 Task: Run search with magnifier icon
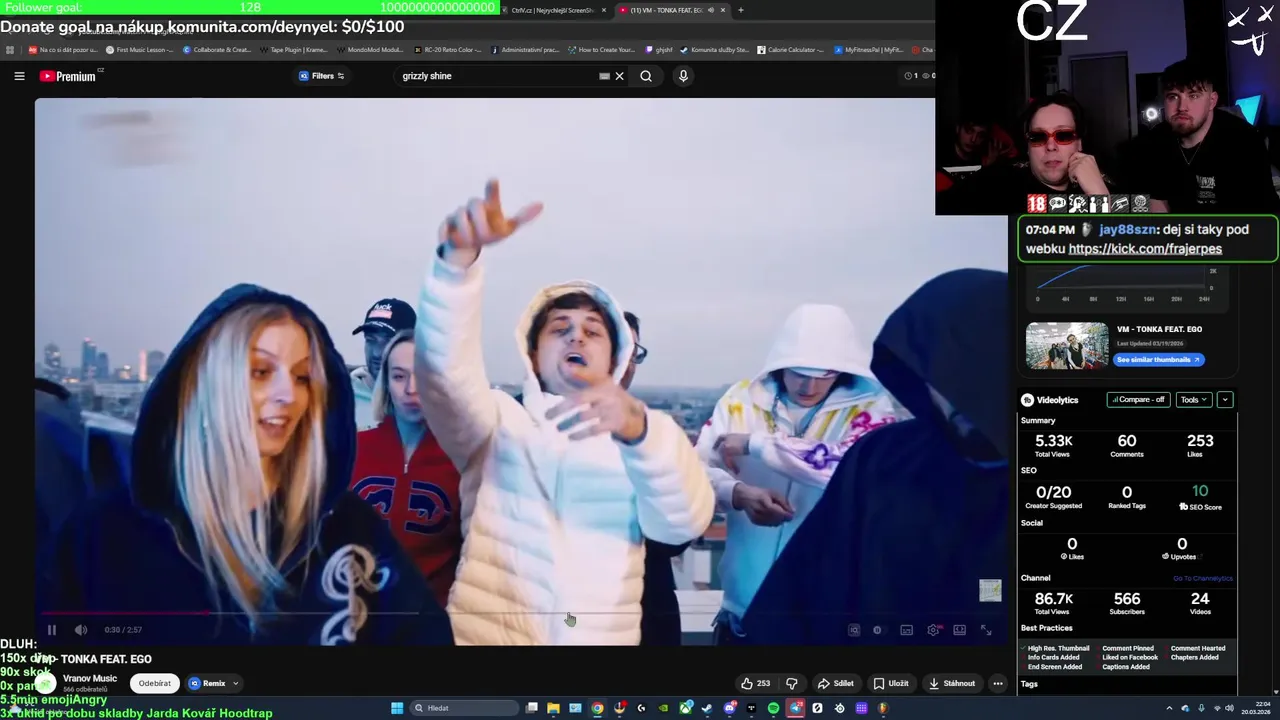[646, 76]
